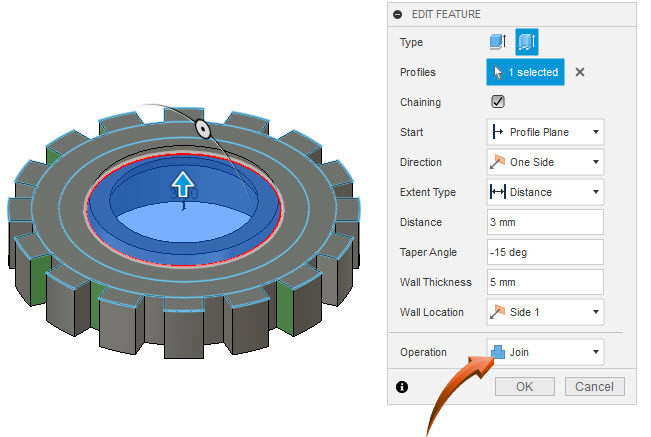Select the Thin Extrude type icon
Viewport: 651px width, 437px height.
pyautogui.click(x=526, y=42)
